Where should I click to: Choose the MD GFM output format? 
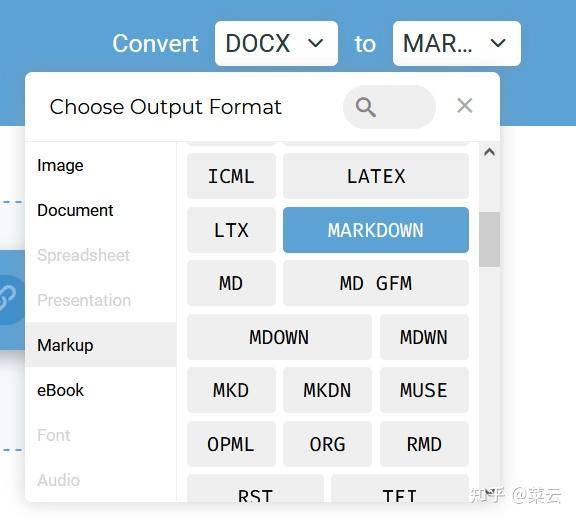tap(376, 283)
